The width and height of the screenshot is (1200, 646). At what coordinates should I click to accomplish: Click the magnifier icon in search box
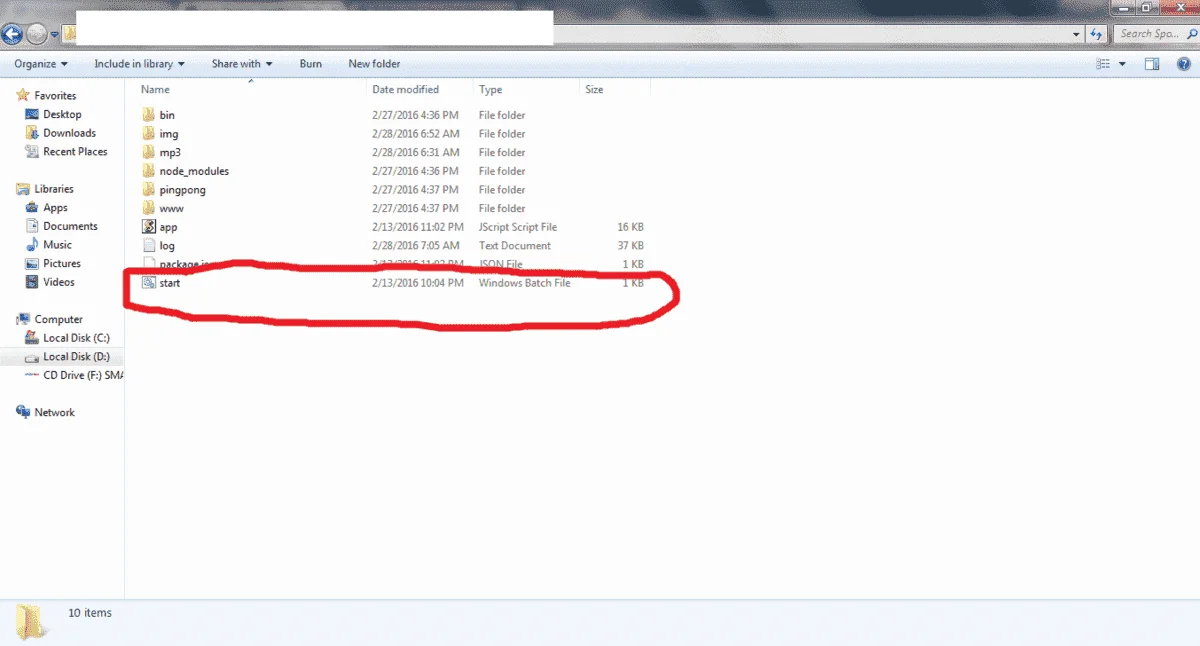click(x=1193, y=34)
